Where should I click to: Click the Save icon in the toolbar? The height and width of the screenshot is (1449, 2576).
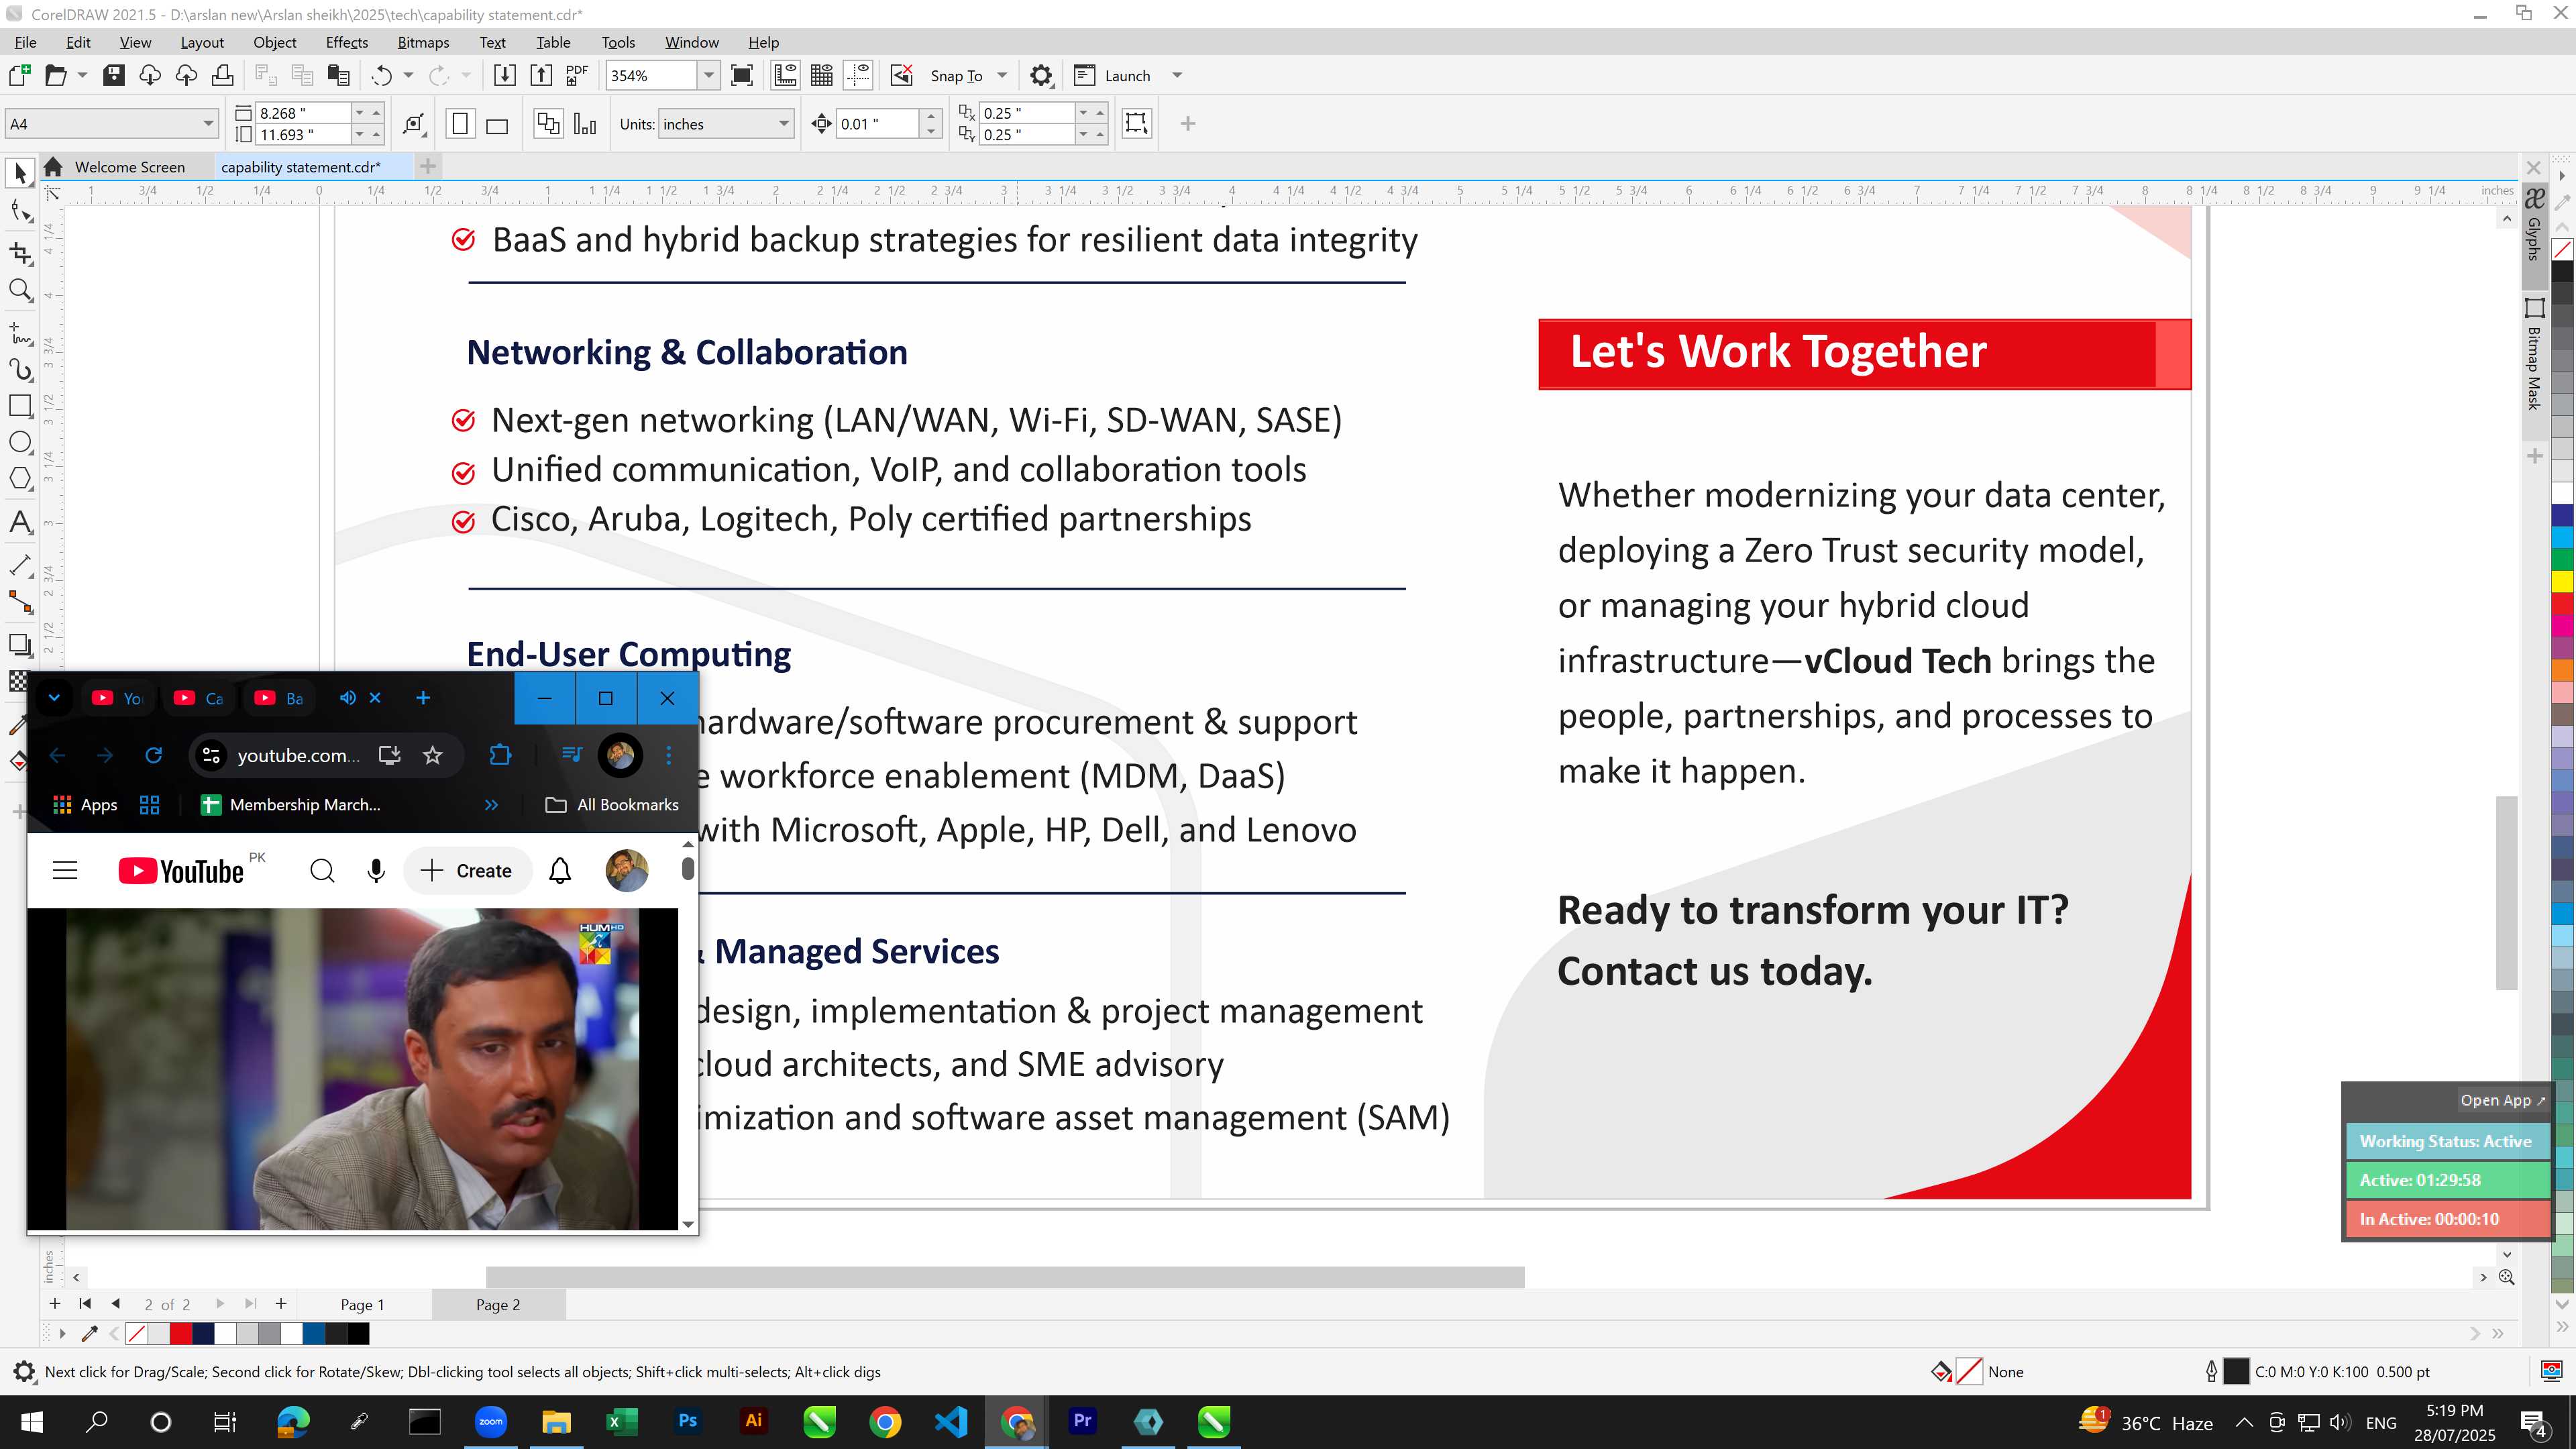click(x=113, y=75)
